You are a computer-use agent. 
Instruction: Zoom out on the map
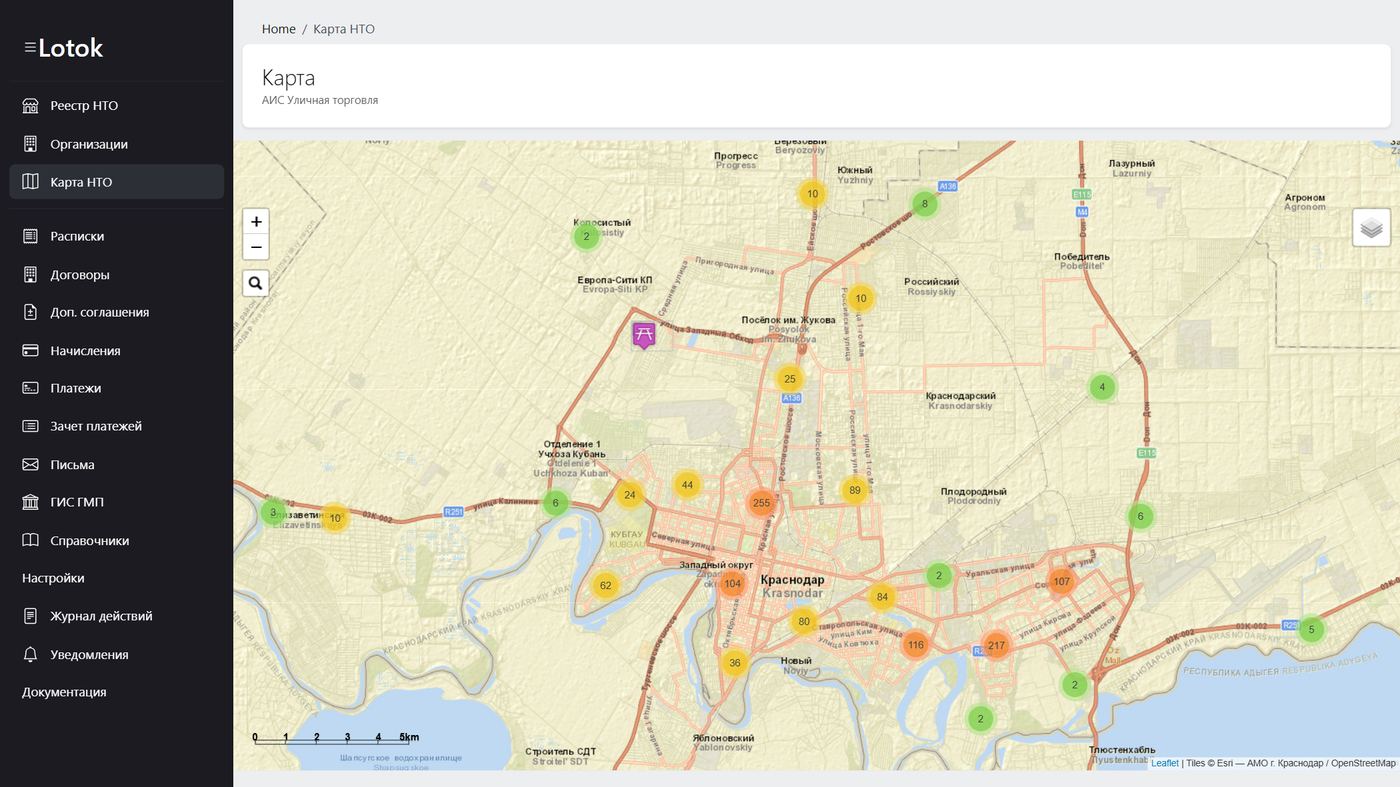(256, 247)
